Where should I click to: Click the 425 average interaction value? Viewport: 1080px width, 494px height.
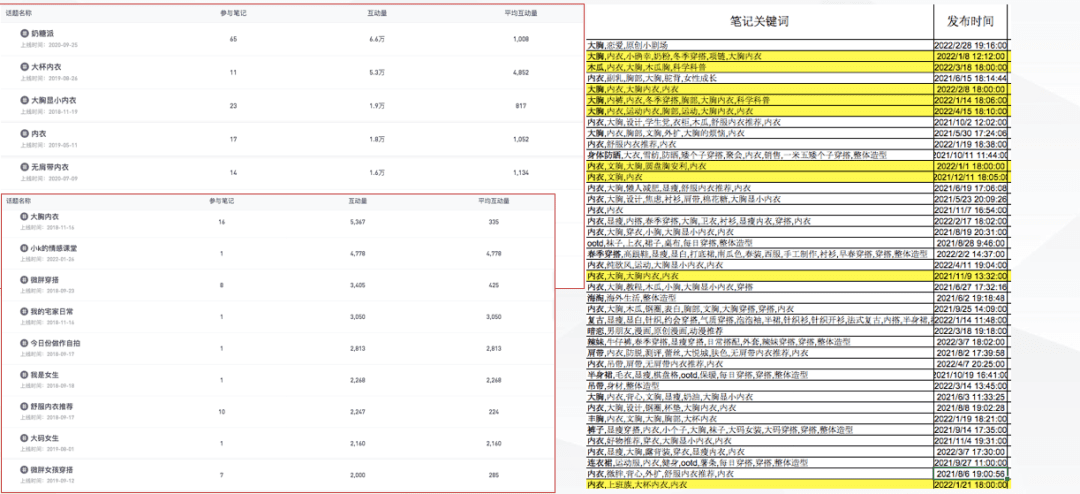[494, 285]
